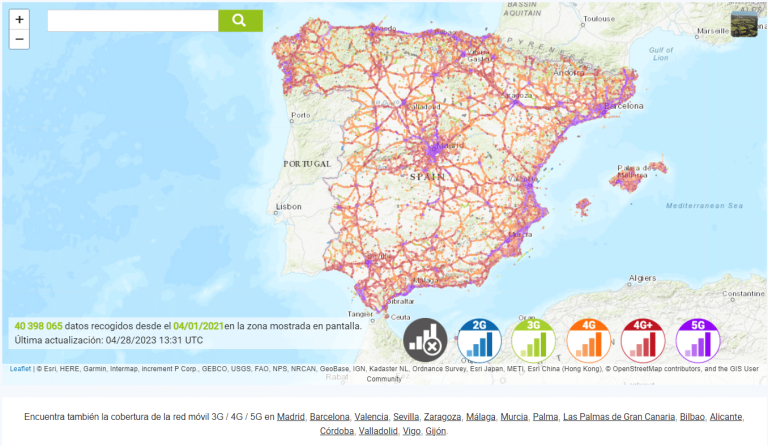
Task: Open Sevilla coverage link
Action: coord(406,417)
